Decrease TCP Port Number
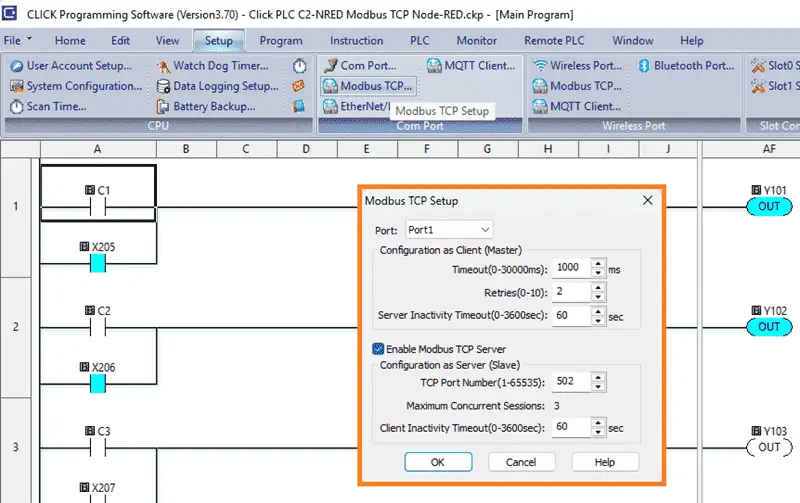 pos(598,386)
